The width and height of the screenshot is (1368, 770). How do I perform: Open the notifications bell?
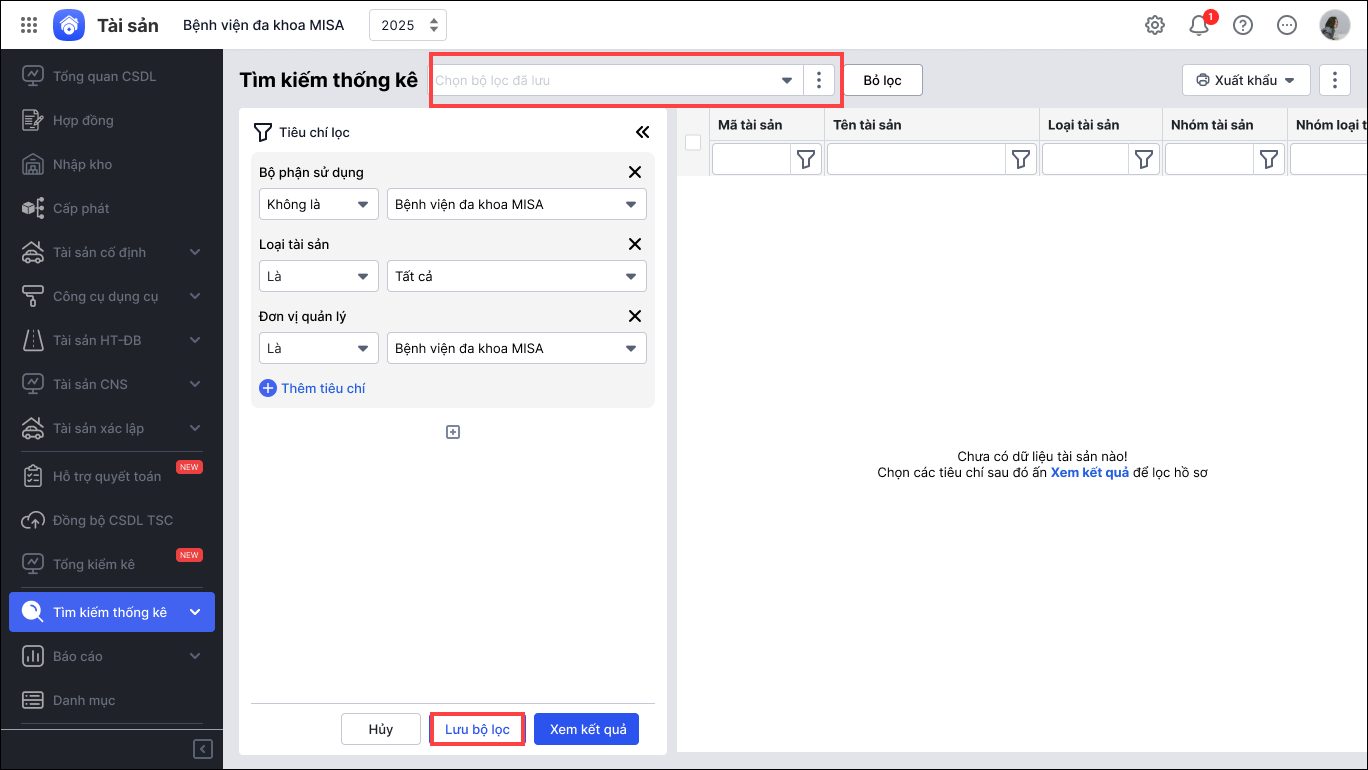pyautogui.click(x=1199, y=26)
